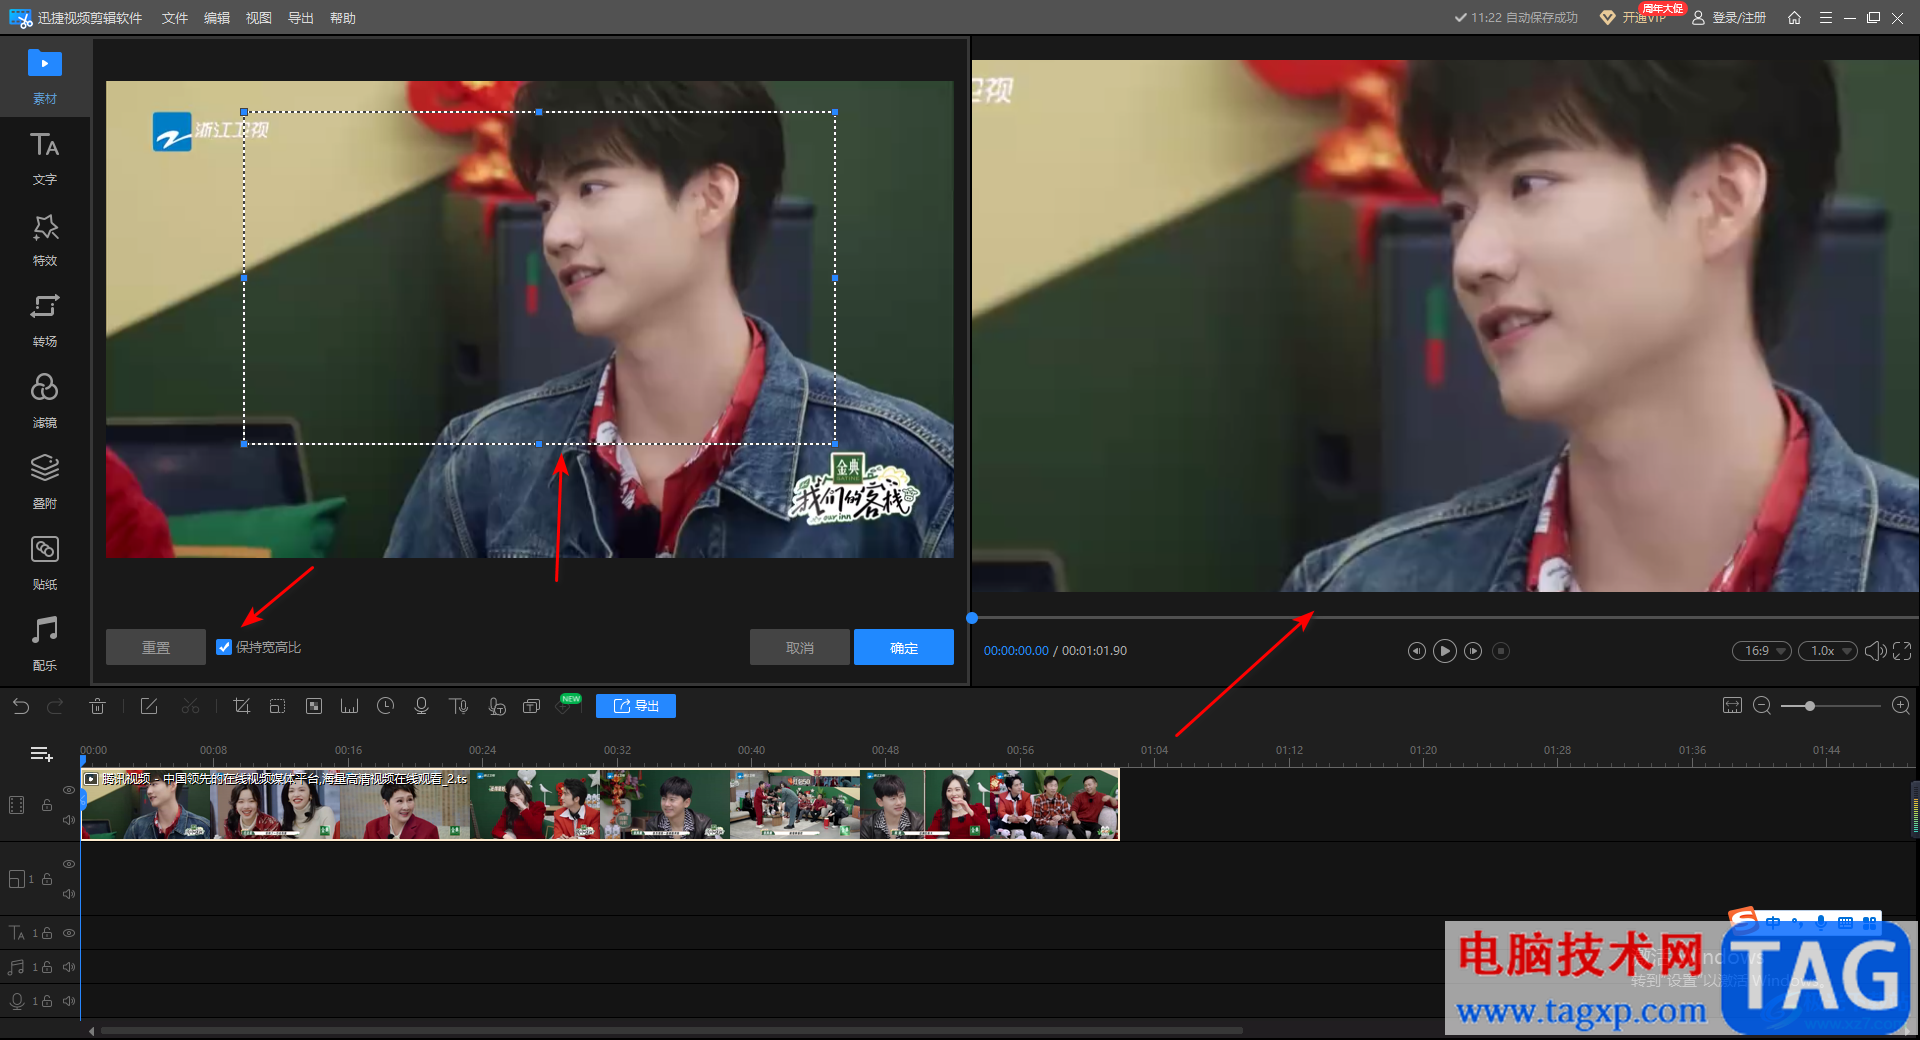
Task: Hide the main video track
Action: (69, 790)
